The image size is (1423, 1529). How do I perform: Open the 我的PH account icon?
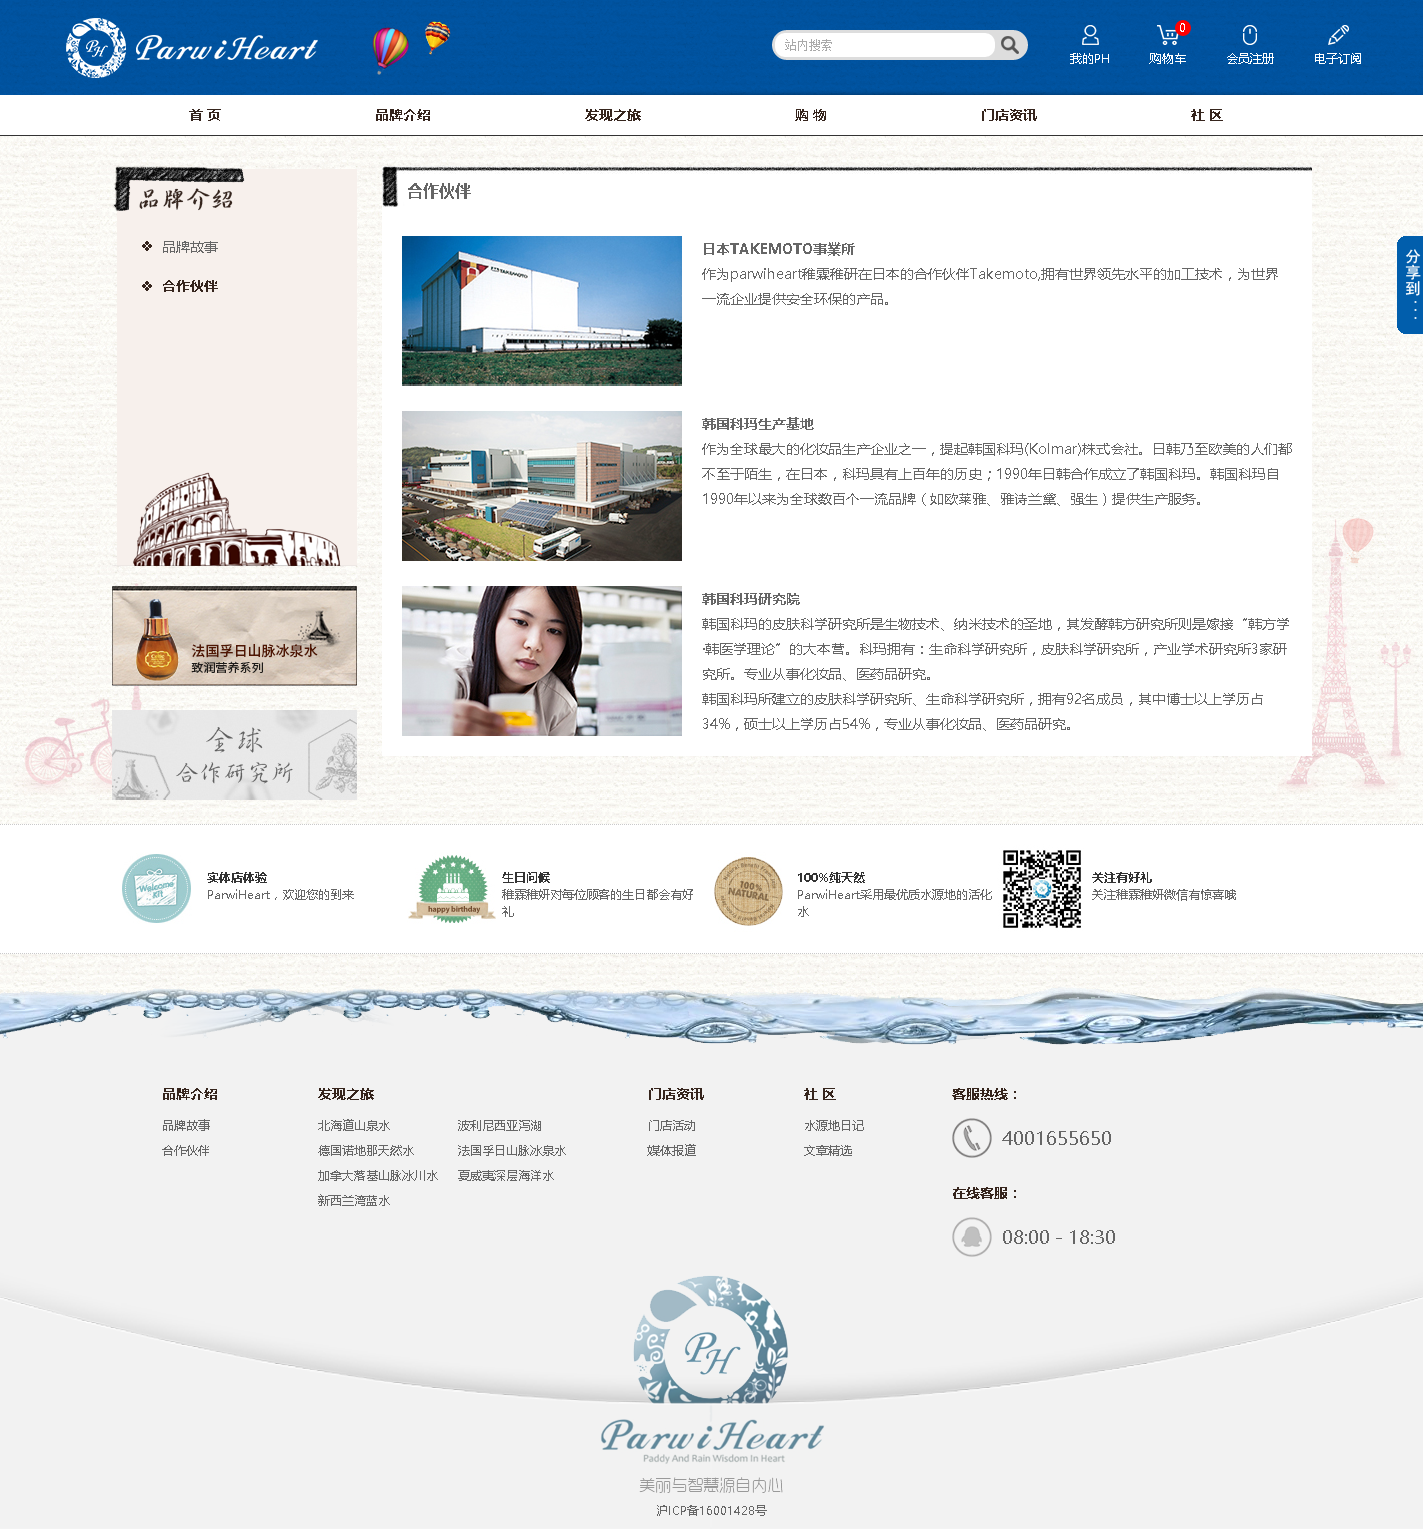point(1089,37)
